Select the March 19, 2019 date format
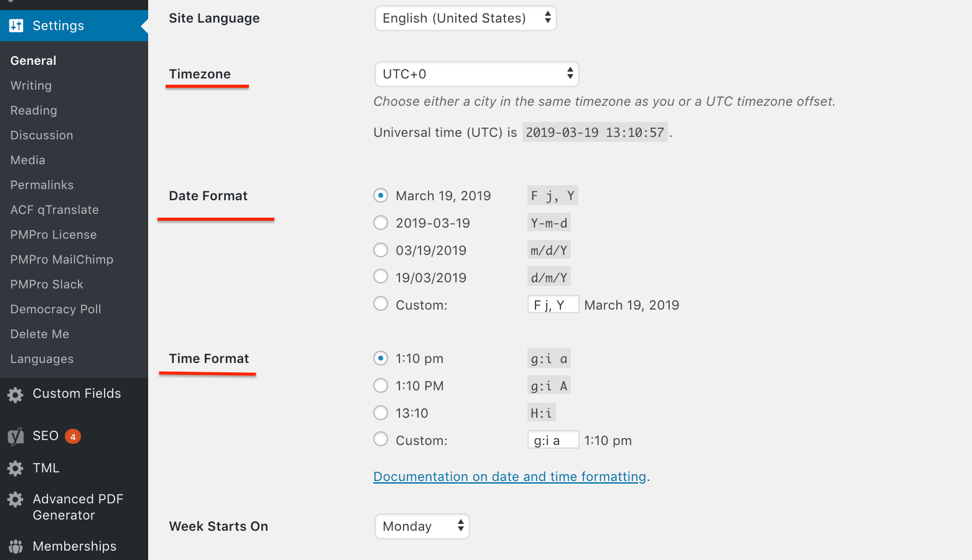 [381, 195]
